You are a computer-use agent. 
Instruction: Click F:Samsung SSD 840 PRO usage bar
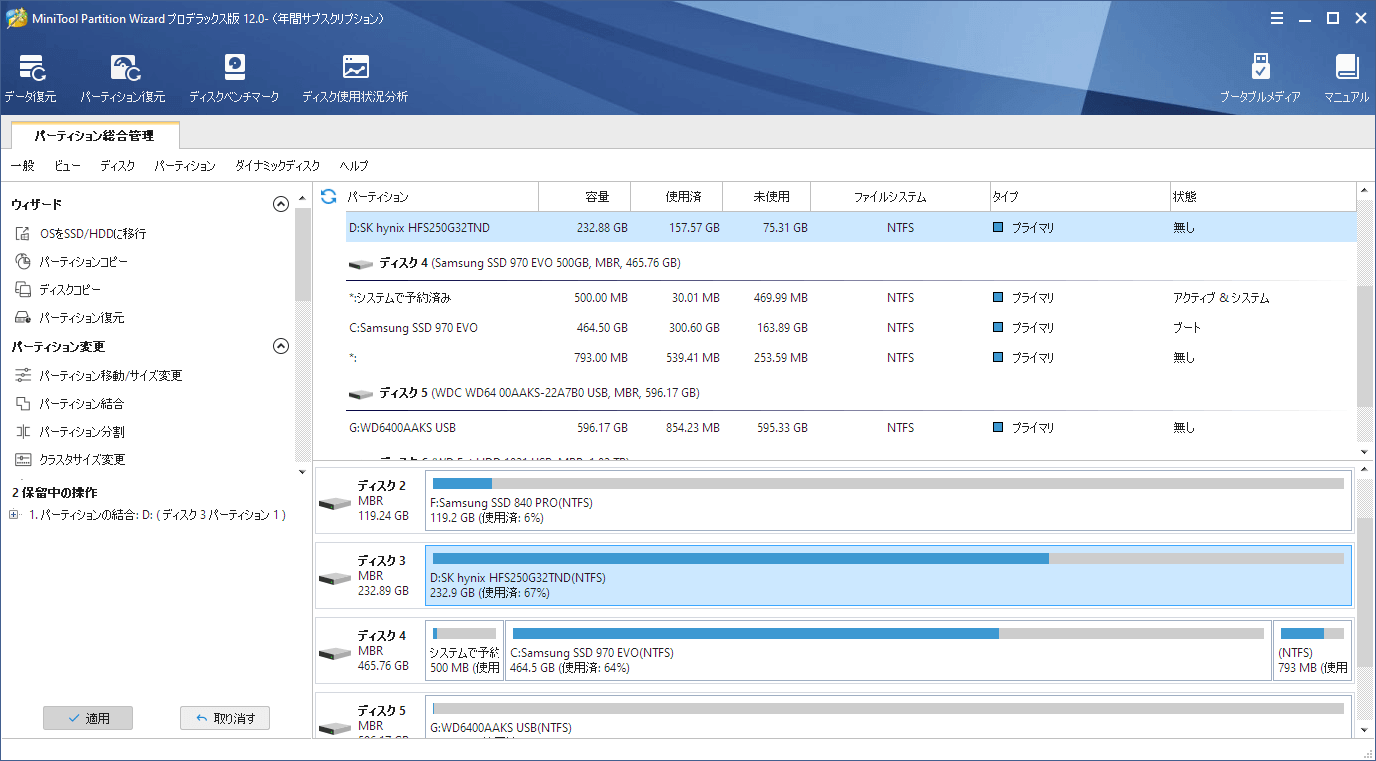[888, 483]
